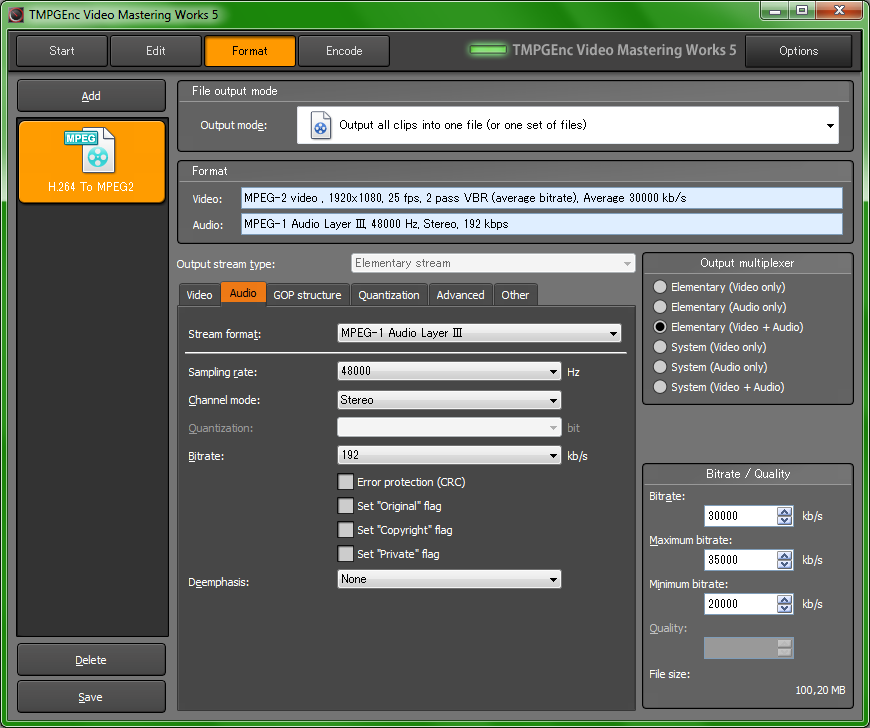
Task: Open the Deemphasis dropdown
Action: click(x=449, y=579)
